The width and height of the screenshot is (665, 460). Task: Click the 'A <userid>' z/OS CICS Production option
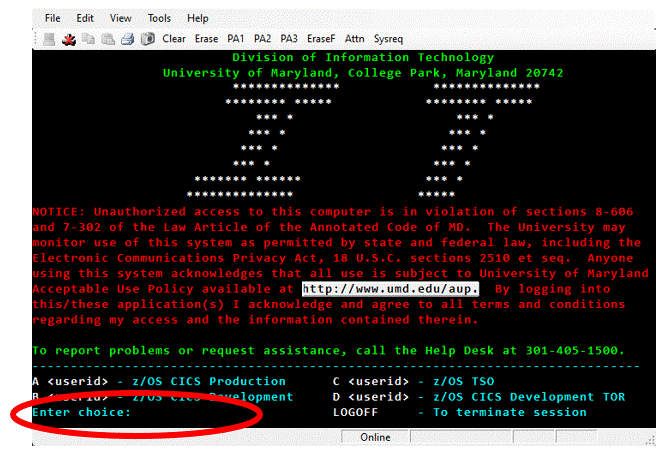pyautogui.click(x=159, y=382)
